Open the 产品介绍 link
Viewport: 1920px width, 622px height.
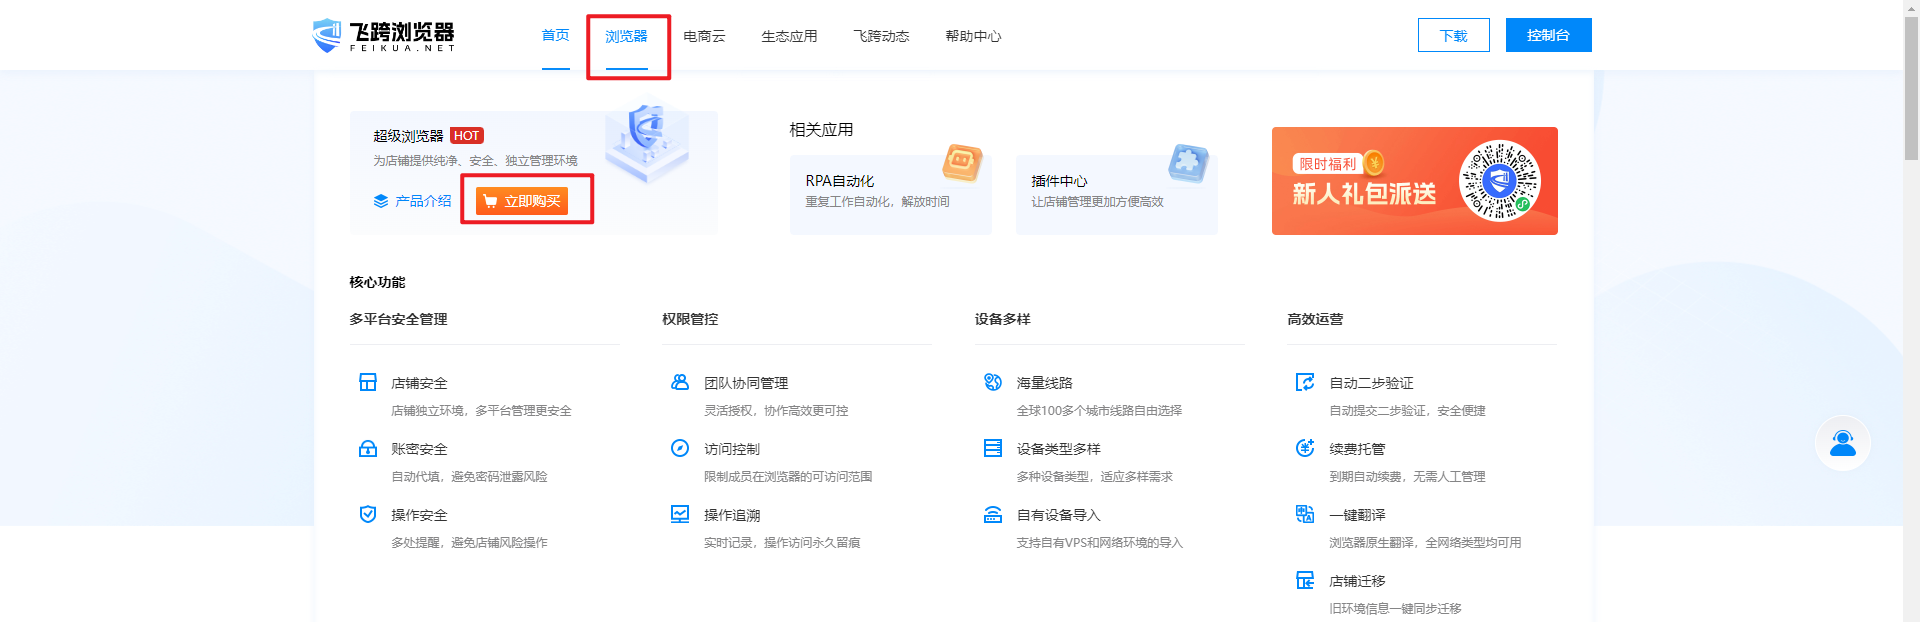pos(412,201)
